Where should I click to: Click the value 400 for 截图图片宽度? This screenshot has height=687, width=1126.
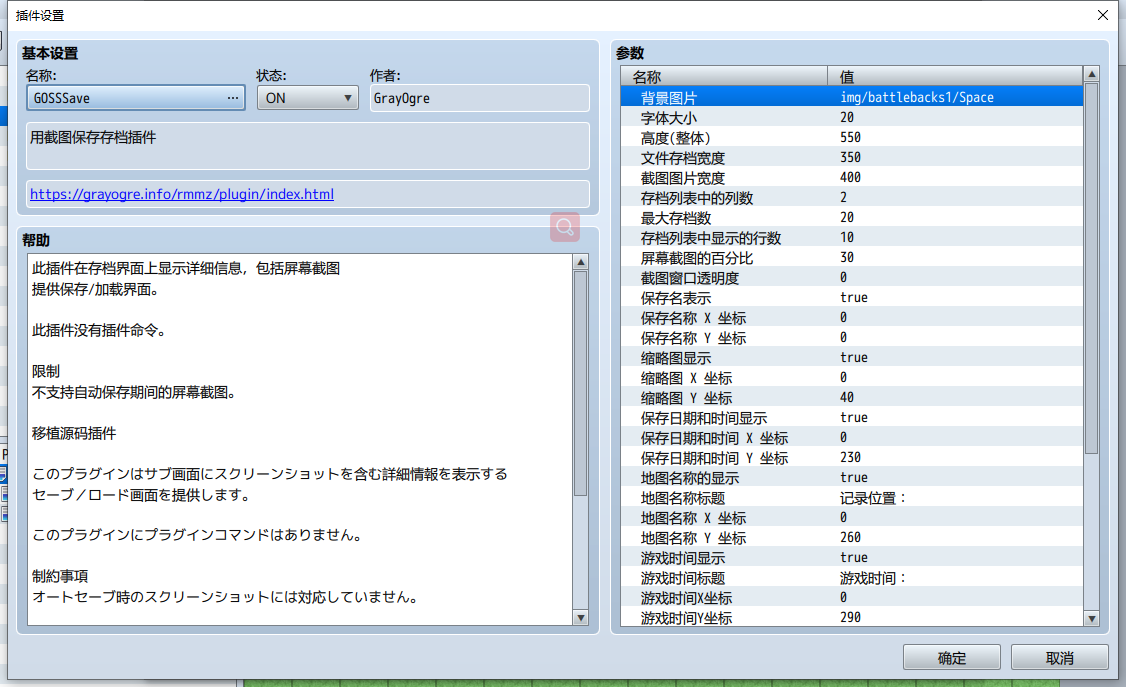coord(850,177)
